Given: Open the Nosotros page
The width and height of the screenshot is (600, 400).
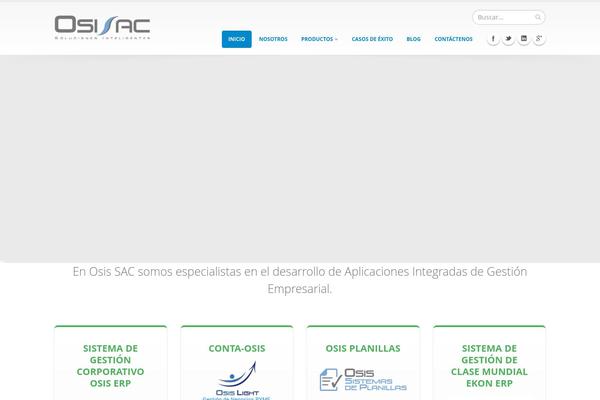Looking at the screenshot, I should [273, 39].
